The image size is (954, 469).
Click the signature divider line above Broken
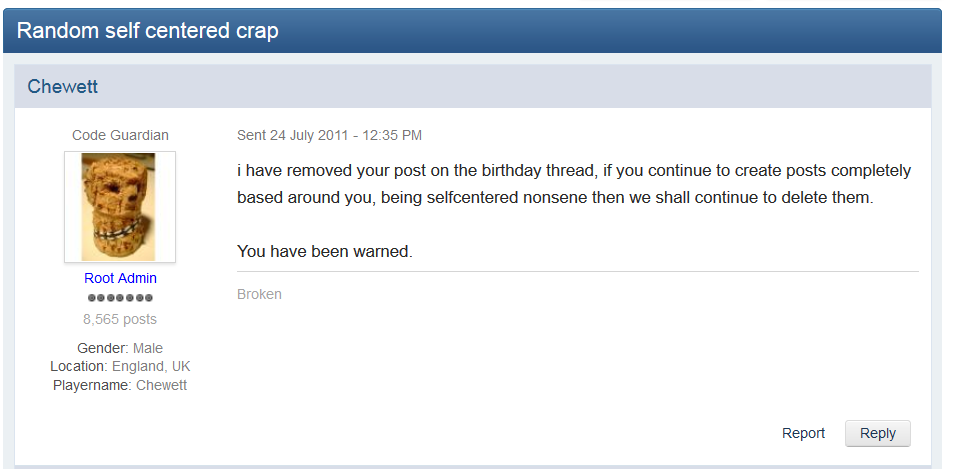(x=577, y=271)
